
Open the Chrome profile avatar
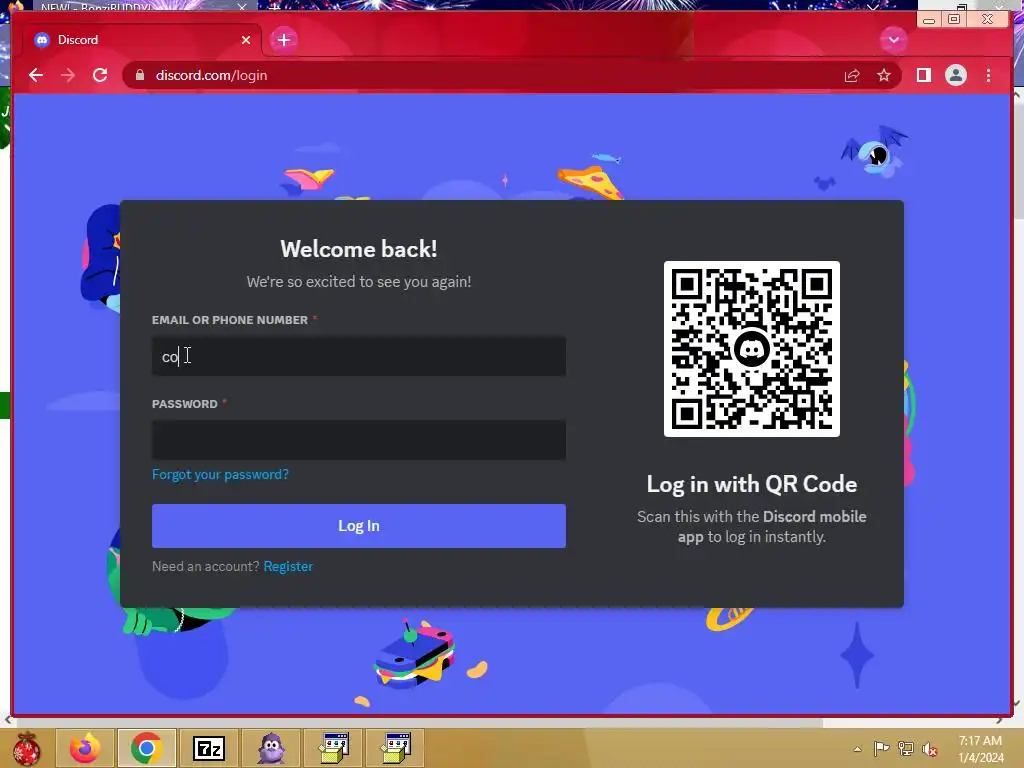click(955, 75)
